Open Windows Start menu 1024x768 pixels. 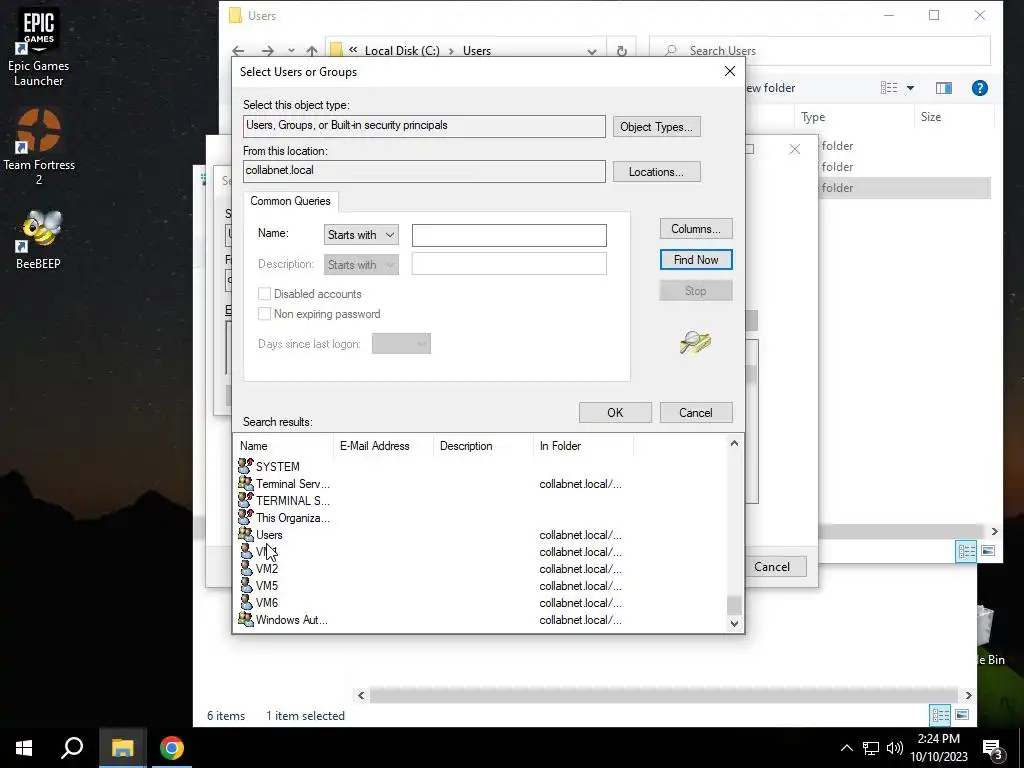24,748
